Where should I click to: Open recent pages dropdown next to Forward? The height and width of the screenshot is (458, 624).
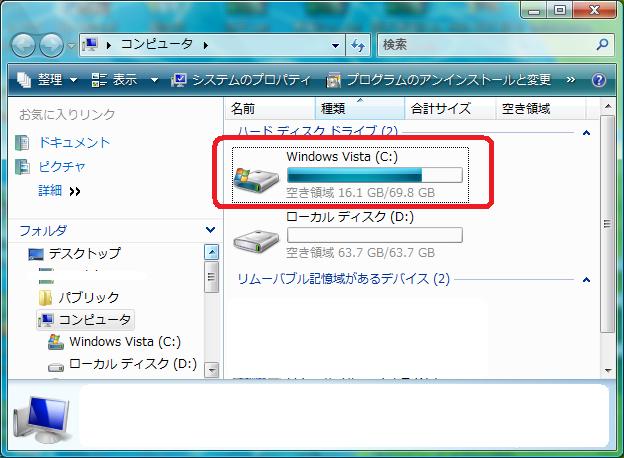(x=71, y=45)
